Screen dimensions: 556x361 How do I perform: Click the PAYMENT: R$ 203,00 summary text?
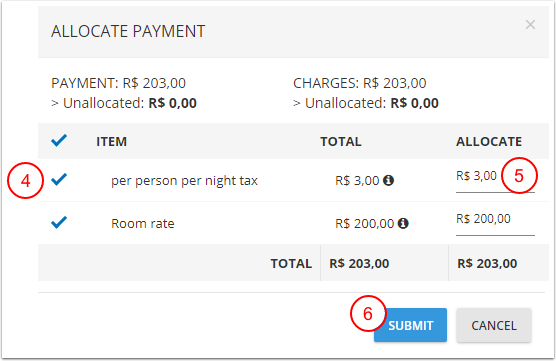click(118, 83)
